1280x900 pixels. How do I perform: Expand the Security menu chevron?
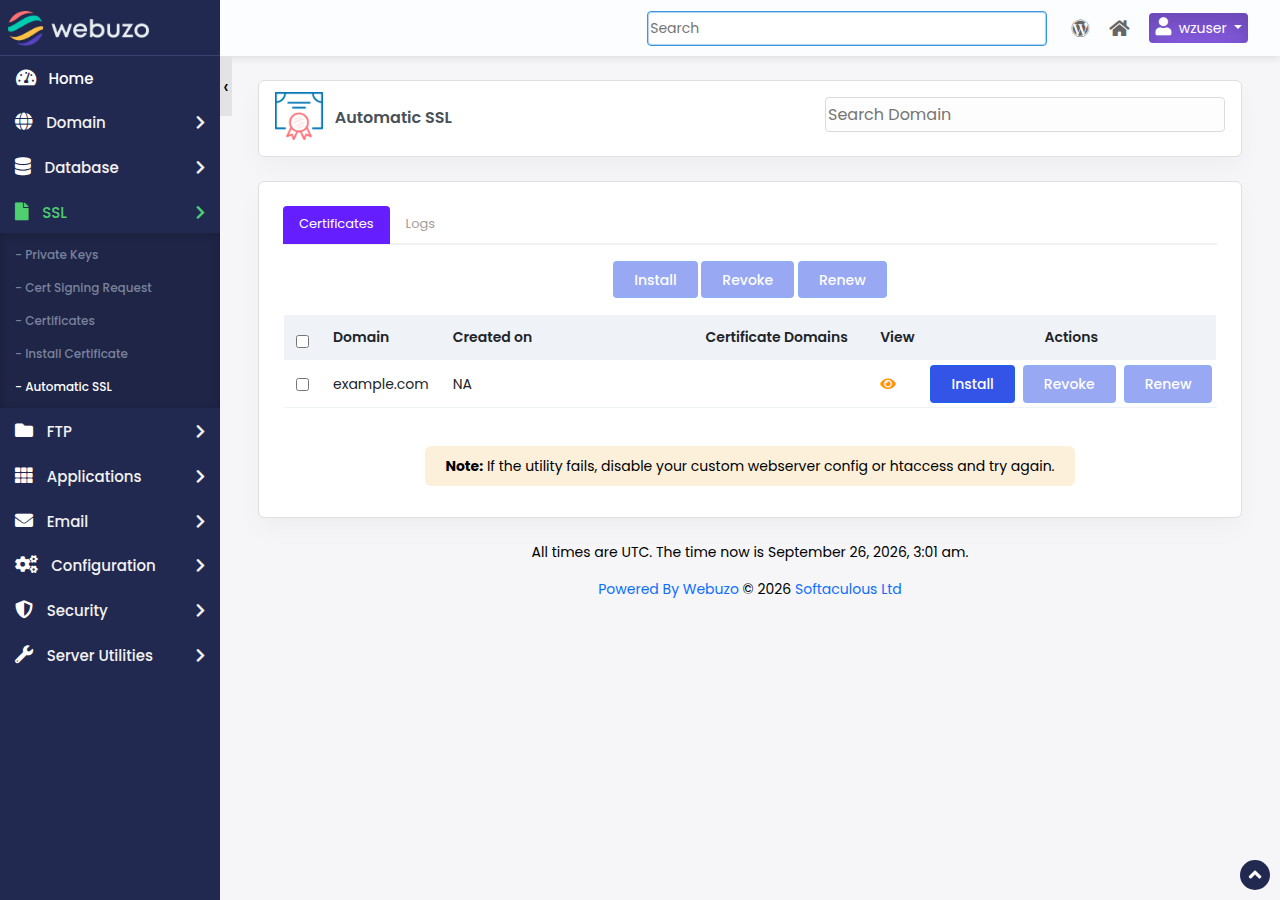pos(200,610)
